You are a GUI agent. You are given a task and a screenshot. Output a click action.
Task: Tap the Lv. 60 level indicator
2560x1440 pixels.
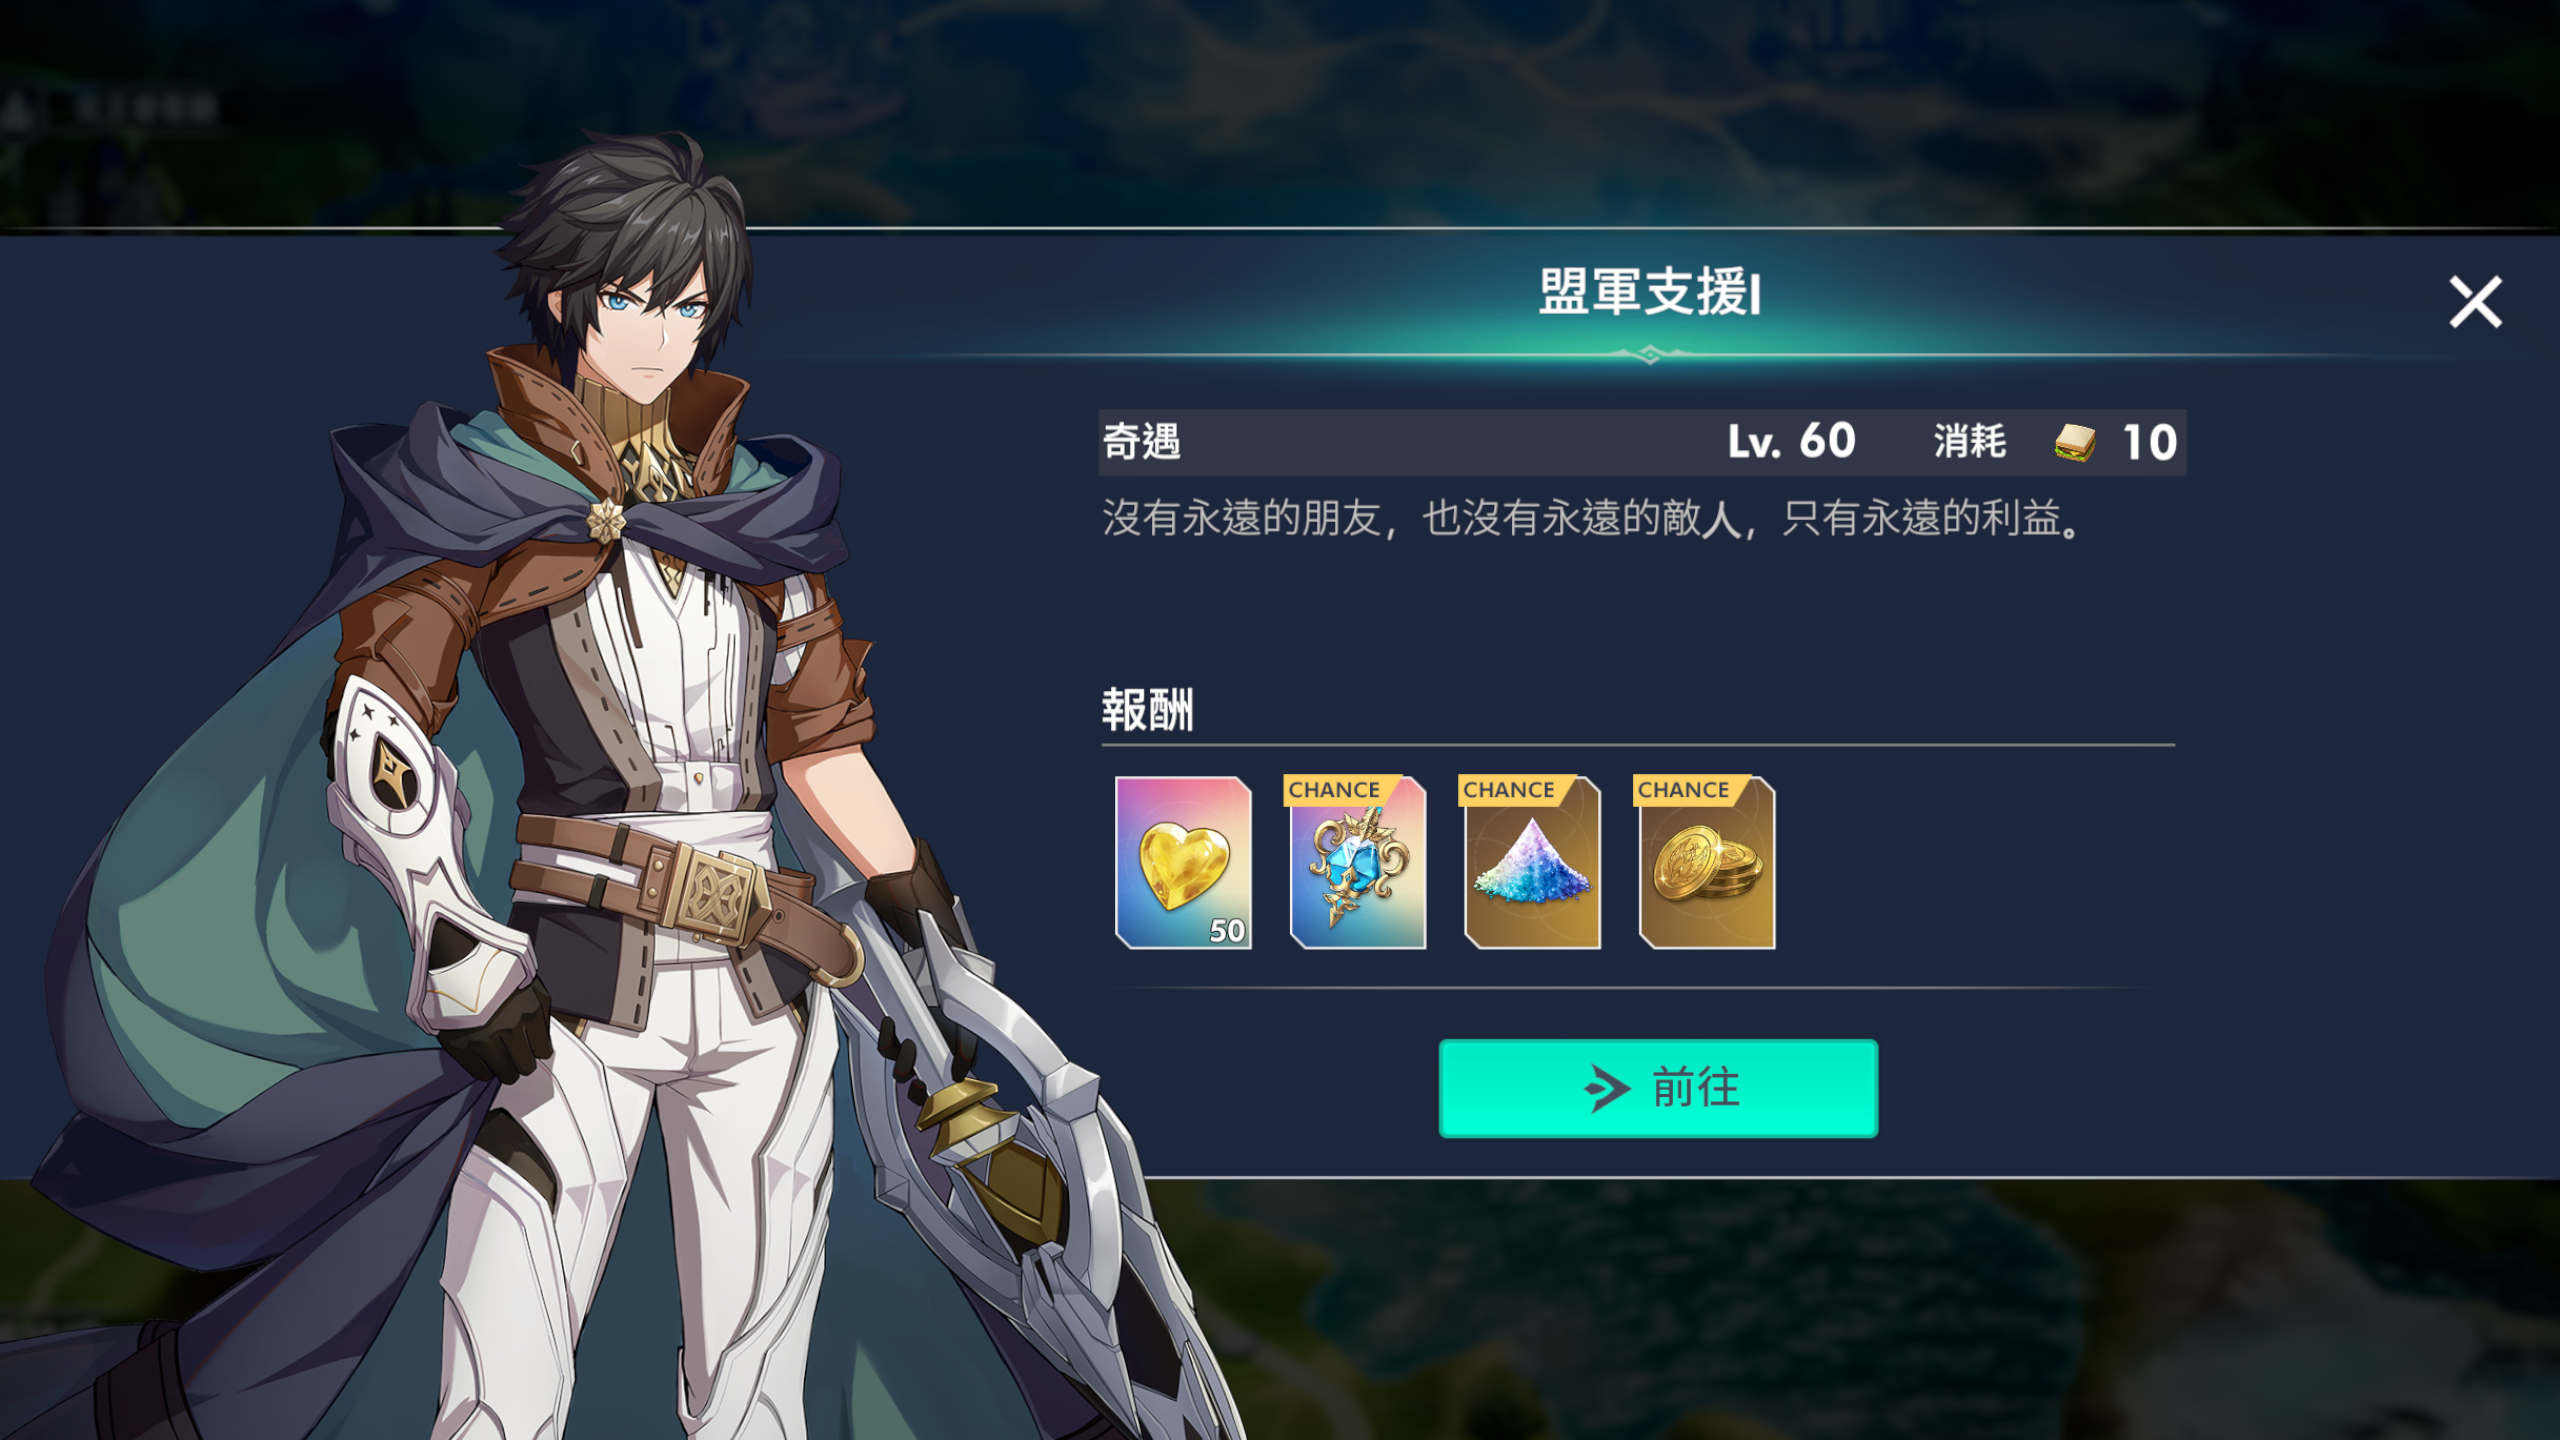1791,441
